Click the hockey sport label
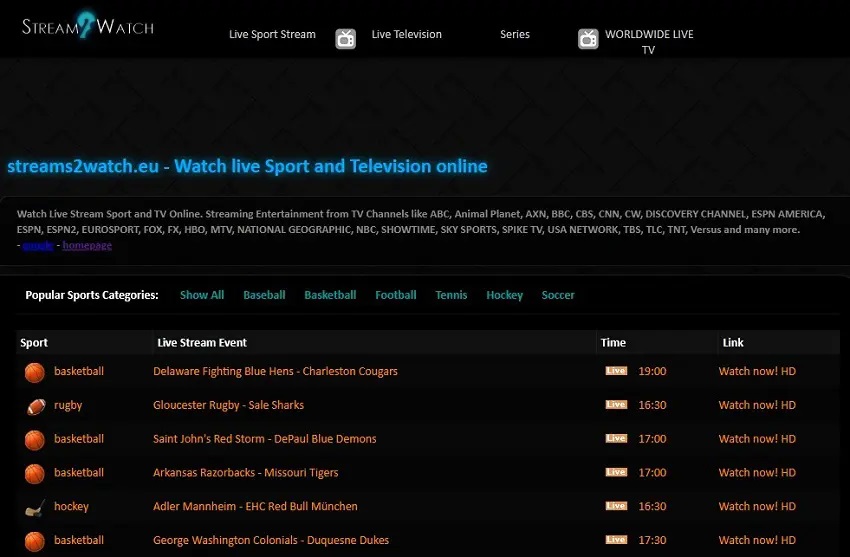 point(71,507)
